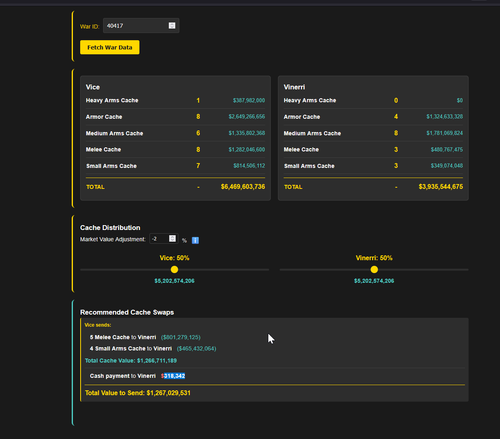Click the ($801,279,125) melee swap value
The width and height of the screenshot is (500, 439).
point(181,337)
